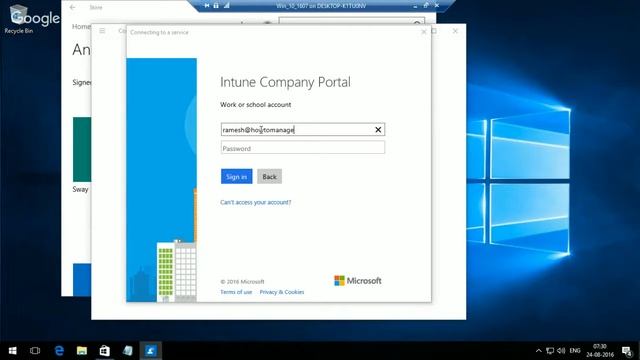Open "Can't access your account?" link
The image size is (640, 360).
[256, 202]
